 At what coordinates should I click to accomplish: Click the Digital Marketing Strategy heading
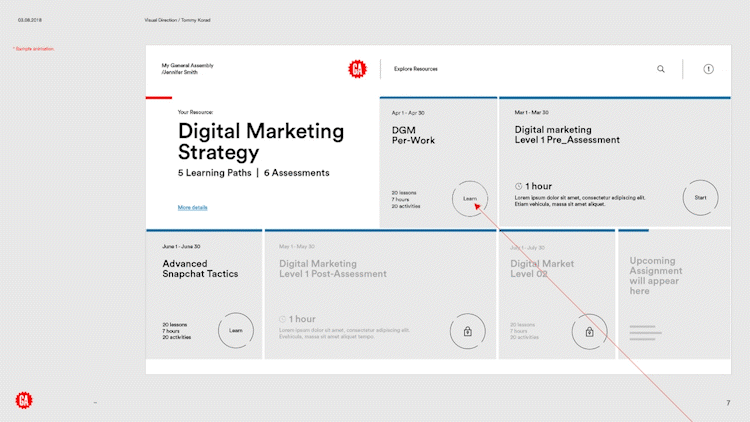(261, 142)
